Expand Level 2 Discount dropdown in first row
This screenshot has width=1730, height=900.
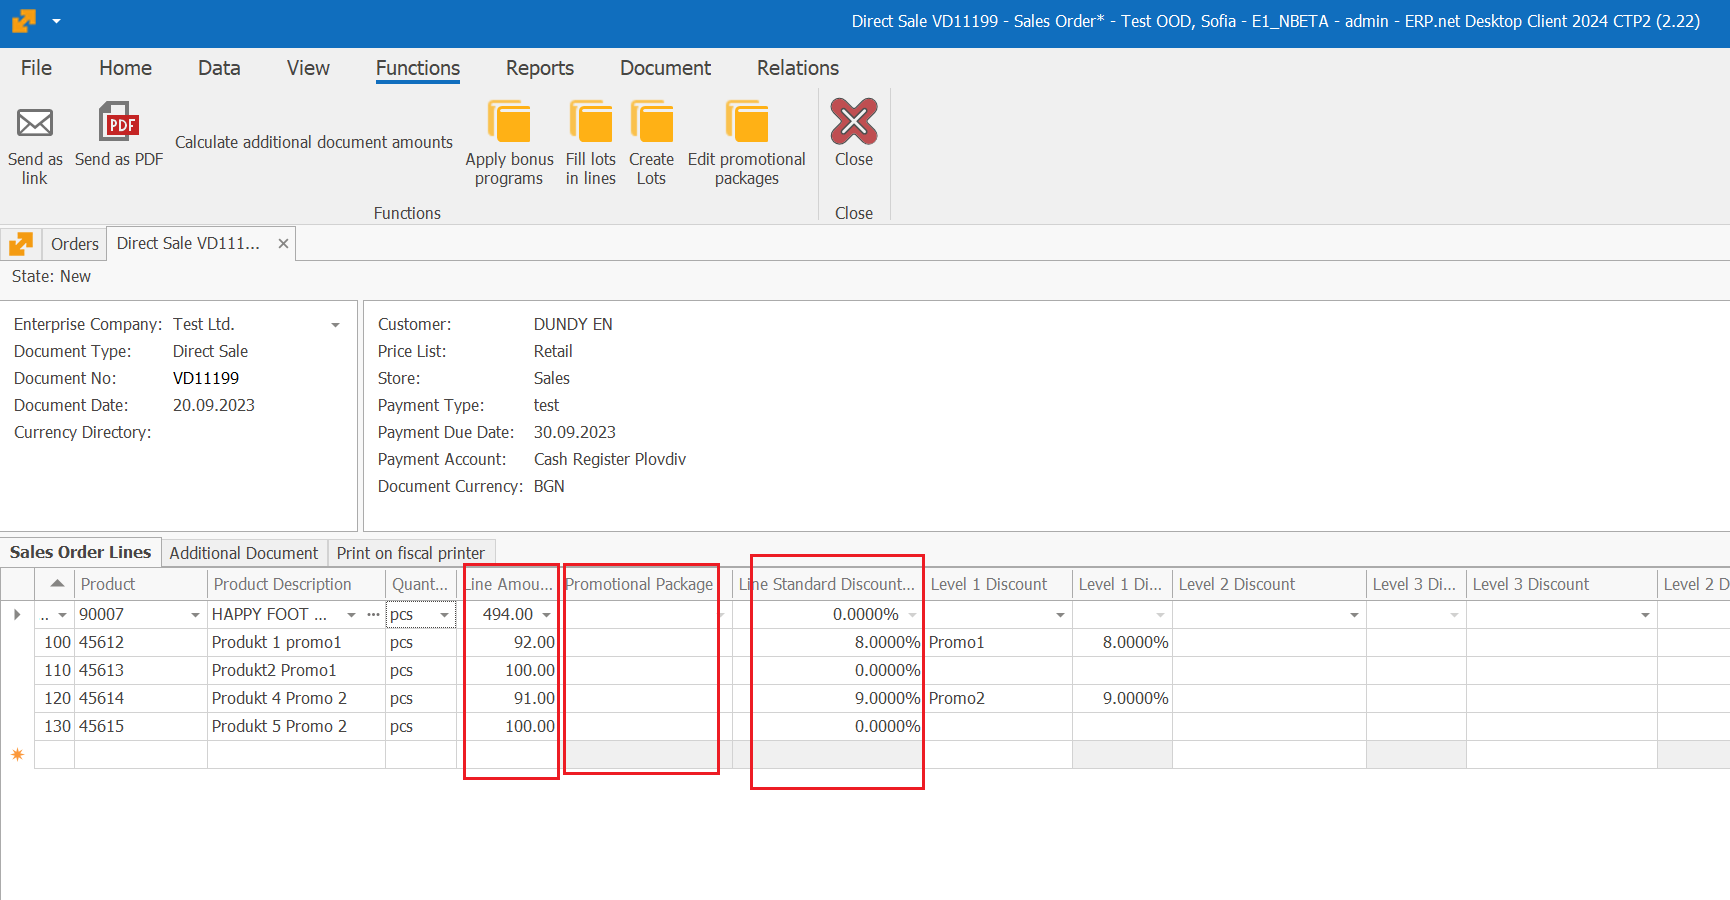point(1355,615)
